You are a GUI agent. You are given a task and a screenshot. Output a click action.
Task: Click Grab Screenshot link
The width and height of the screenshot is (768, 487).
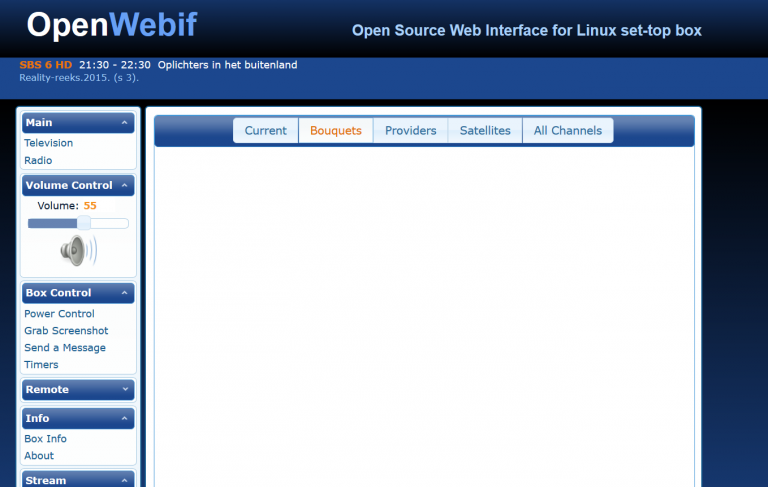coord(66,331)
